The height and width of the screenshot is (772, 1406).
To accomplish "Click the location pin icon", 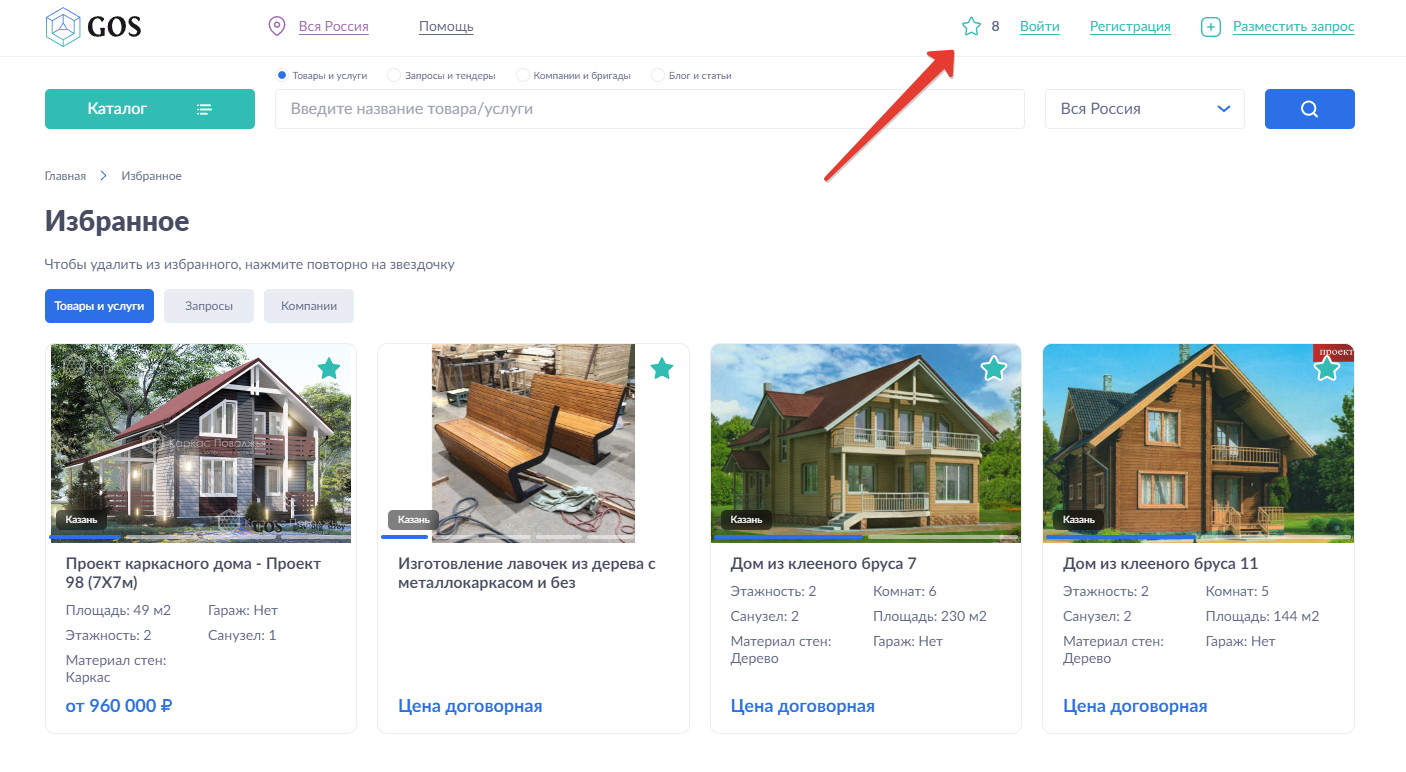I will pyautogui.click(x=277, y=27).
